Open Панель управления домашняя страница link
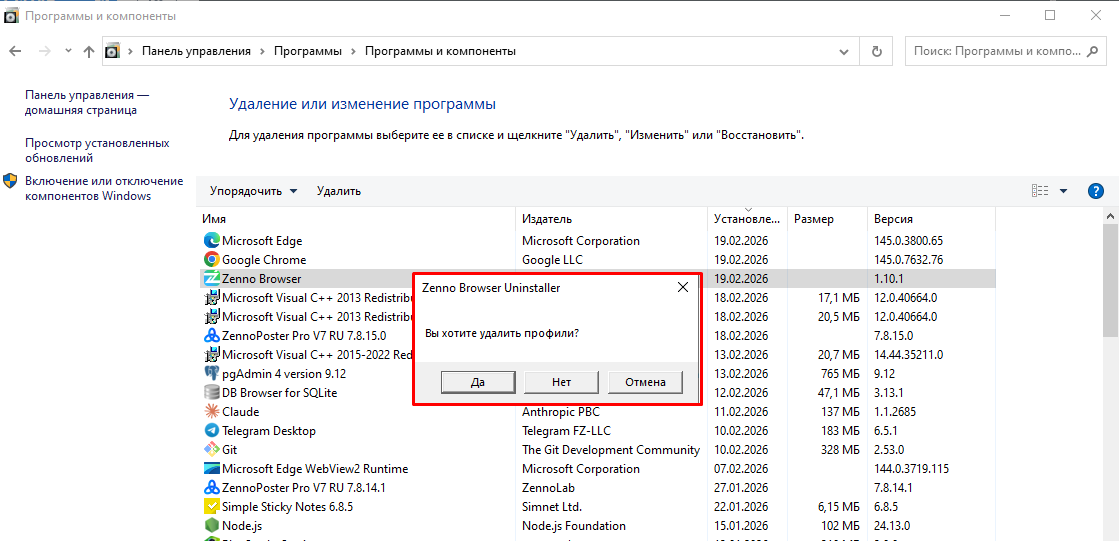The width and height of the screenshot is (1119, 541). (x=87, y=102)
